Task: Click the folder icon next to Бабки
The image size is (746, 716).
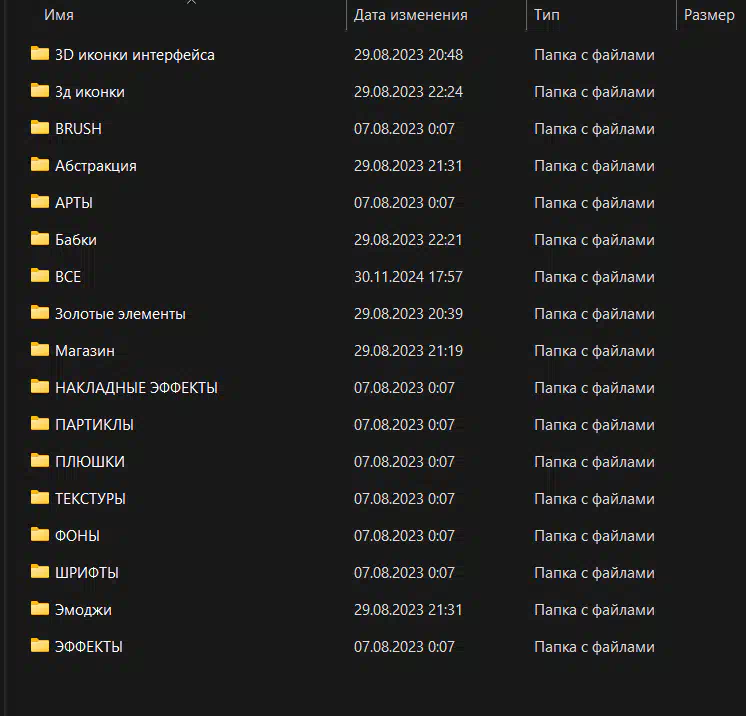Action: pos(40,238)
